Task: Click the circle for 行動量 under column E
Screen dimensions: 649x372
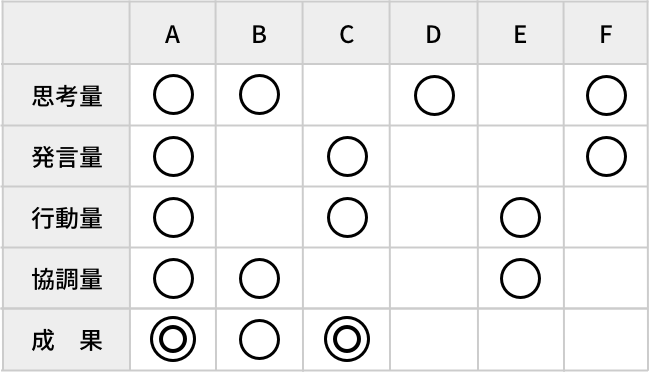Action: point(520,217)
